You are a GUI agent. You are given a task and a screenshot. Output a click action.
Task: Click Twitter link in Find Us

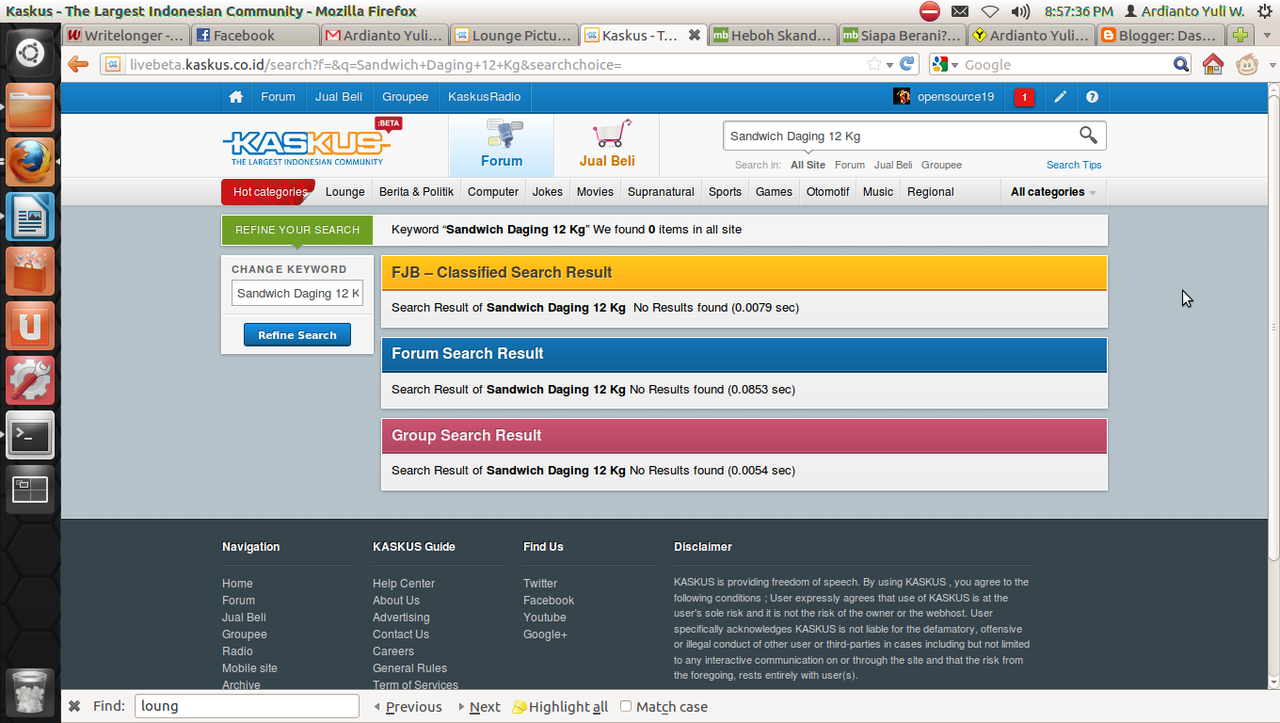point(540,583)
